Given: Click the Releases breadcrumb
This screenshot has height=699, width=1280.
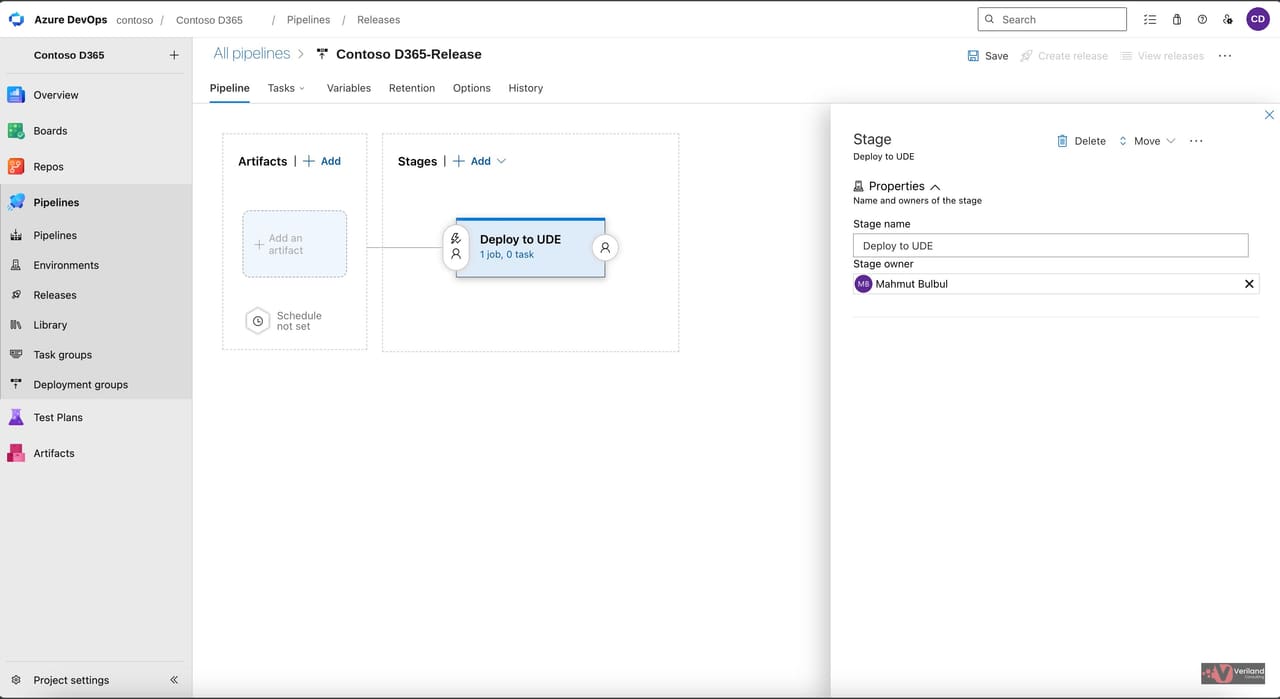Looking at the screenshot, I should [x=378, y=20].
